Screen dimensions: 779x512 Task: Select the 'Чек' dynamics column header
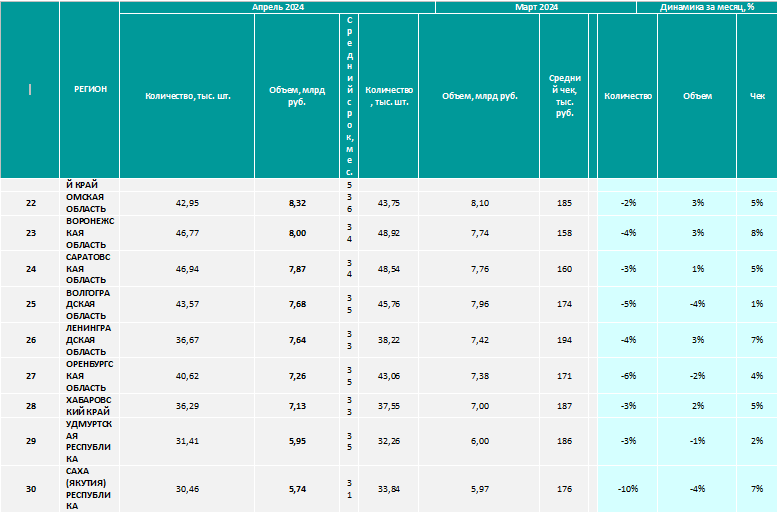point(757,96)
